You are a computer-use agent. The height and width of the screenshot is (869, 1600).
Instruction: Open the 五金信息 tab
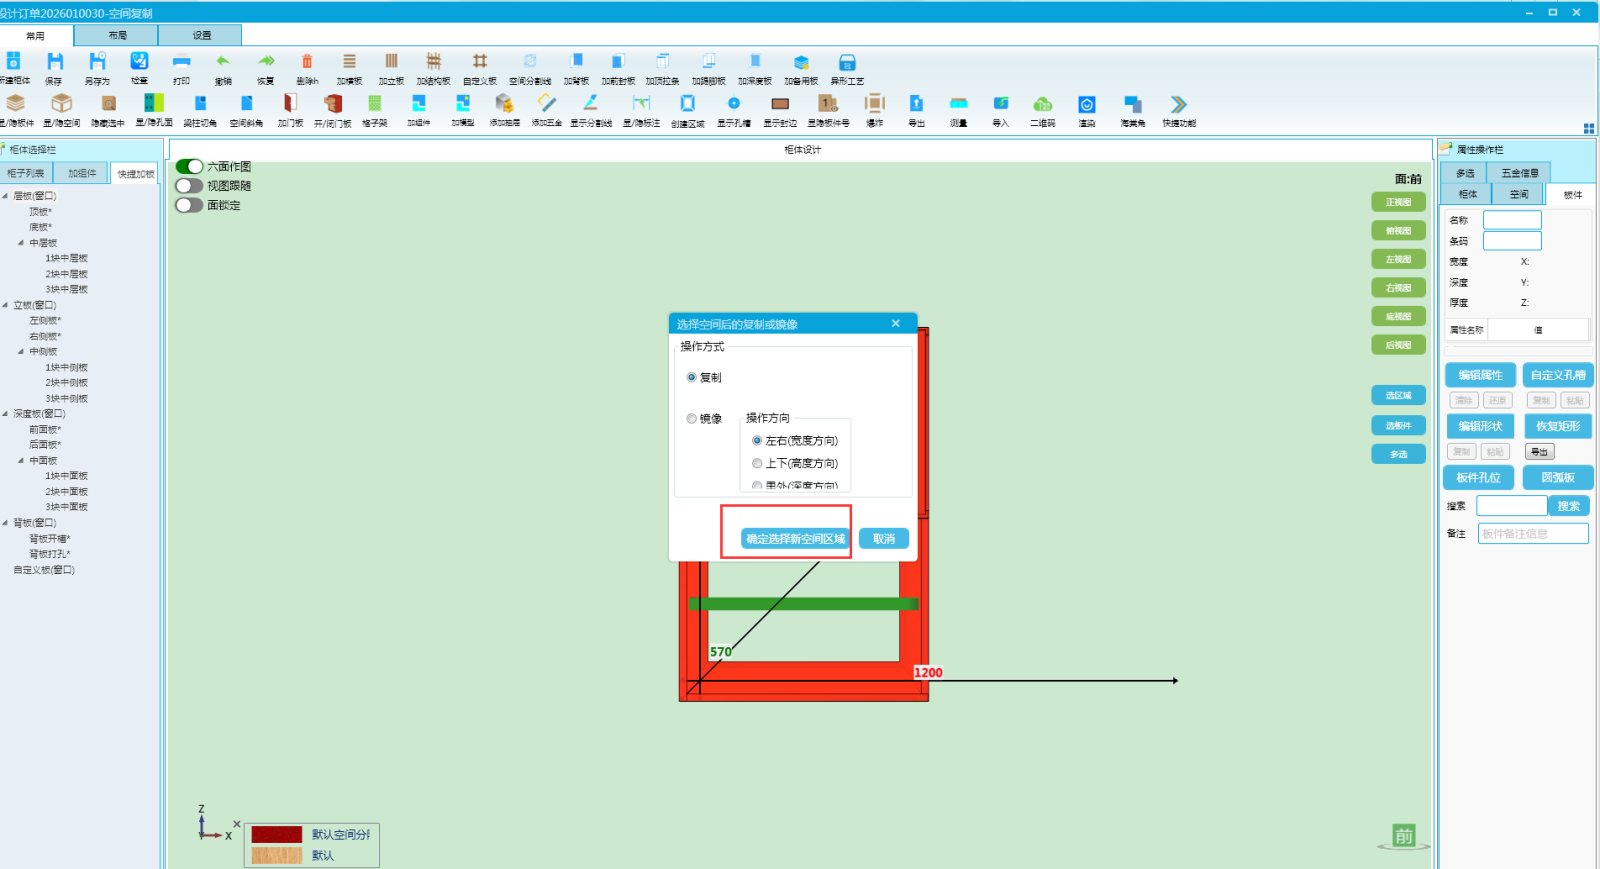1520,173
